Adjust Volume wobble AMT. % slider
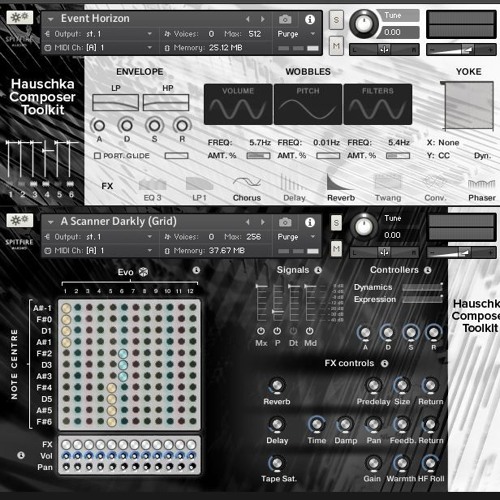The width and height of the screenshot is (500, 500). 258,156
